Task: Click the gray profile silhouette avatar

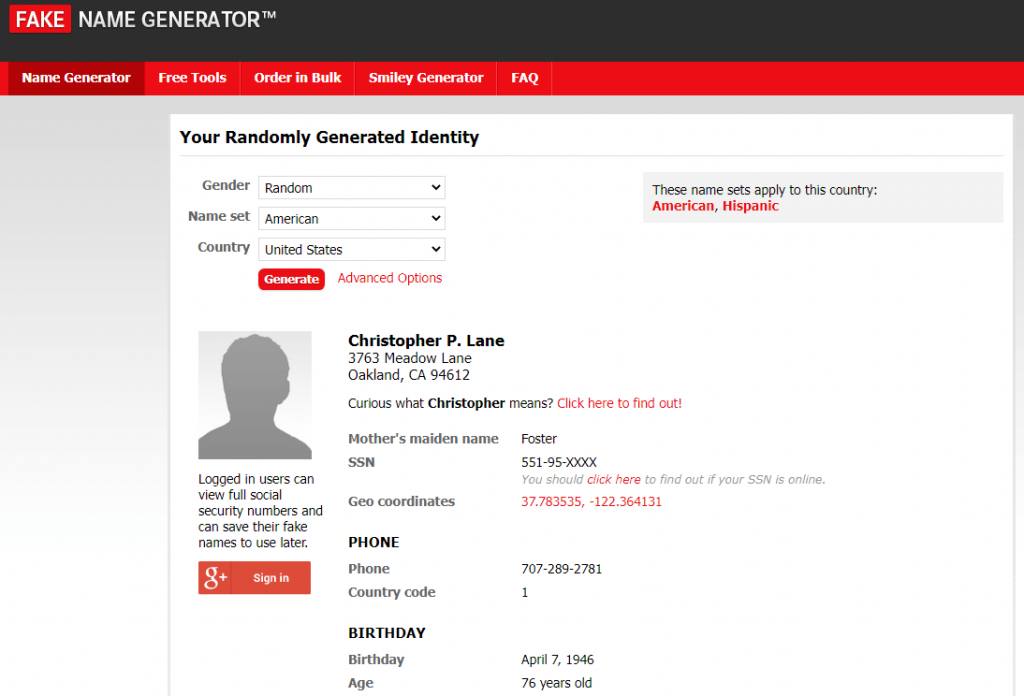Action: coord(255,395)
